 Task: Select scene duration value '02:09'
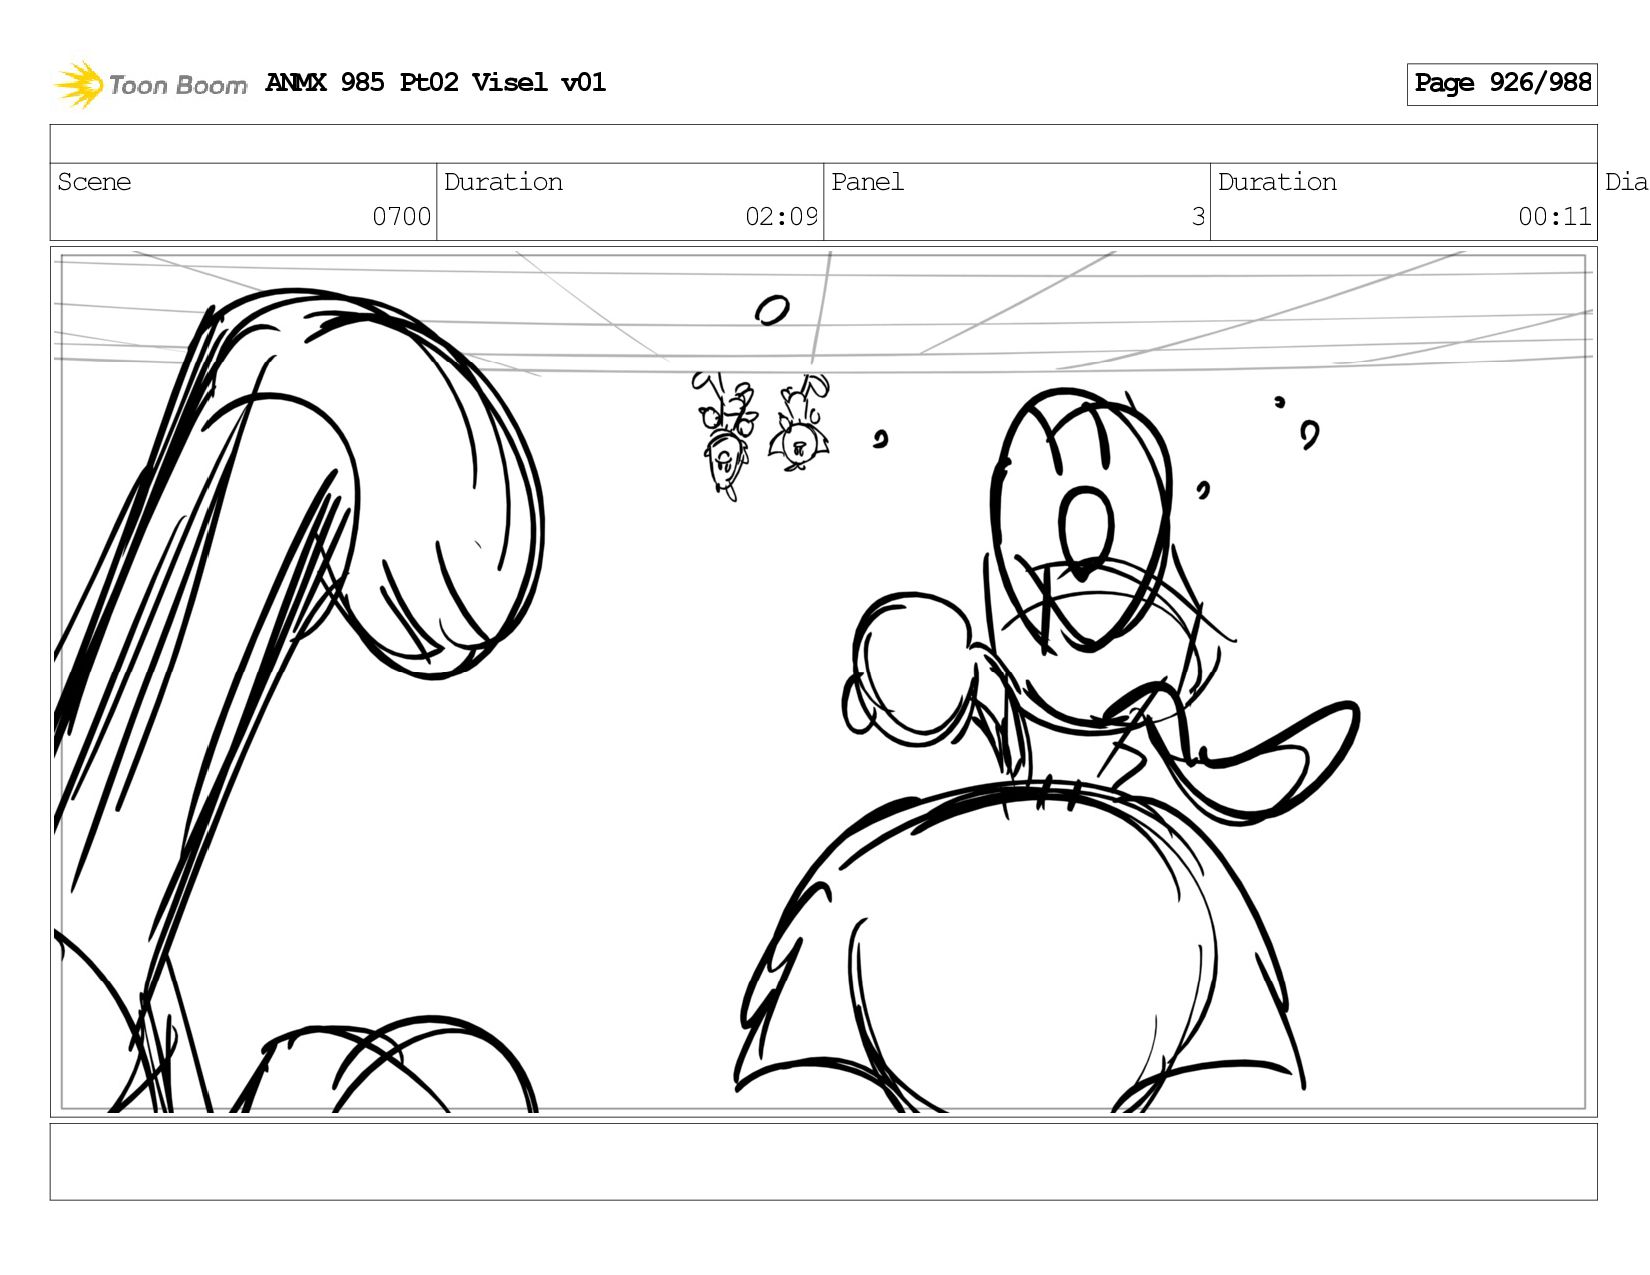[781, 216]
